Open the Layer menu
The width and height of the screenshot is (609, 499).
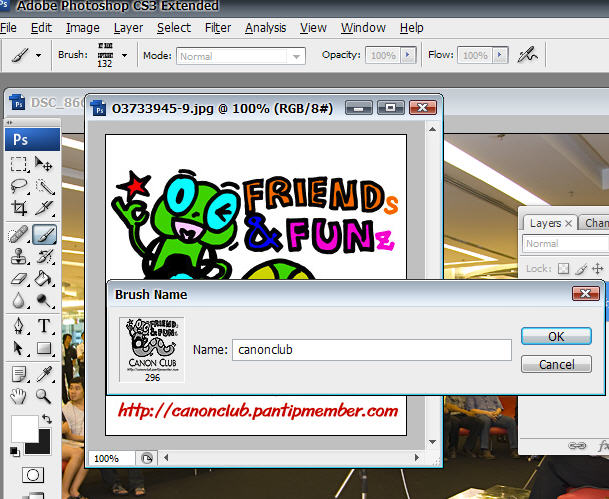click(128, 28)
